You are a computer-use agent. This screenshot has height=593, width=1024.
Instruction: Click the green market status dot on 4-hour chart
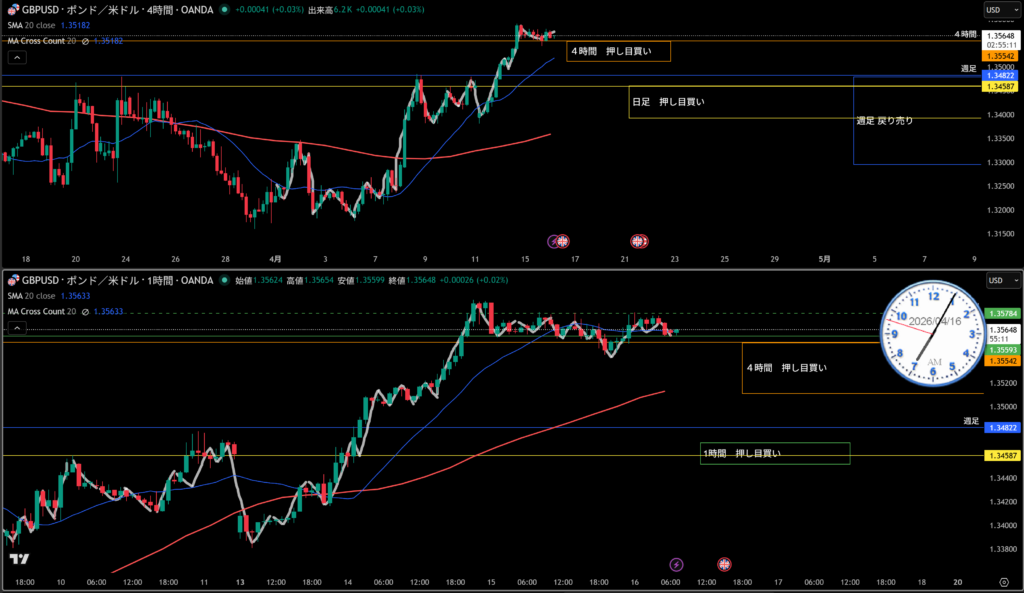click(226, 10)
